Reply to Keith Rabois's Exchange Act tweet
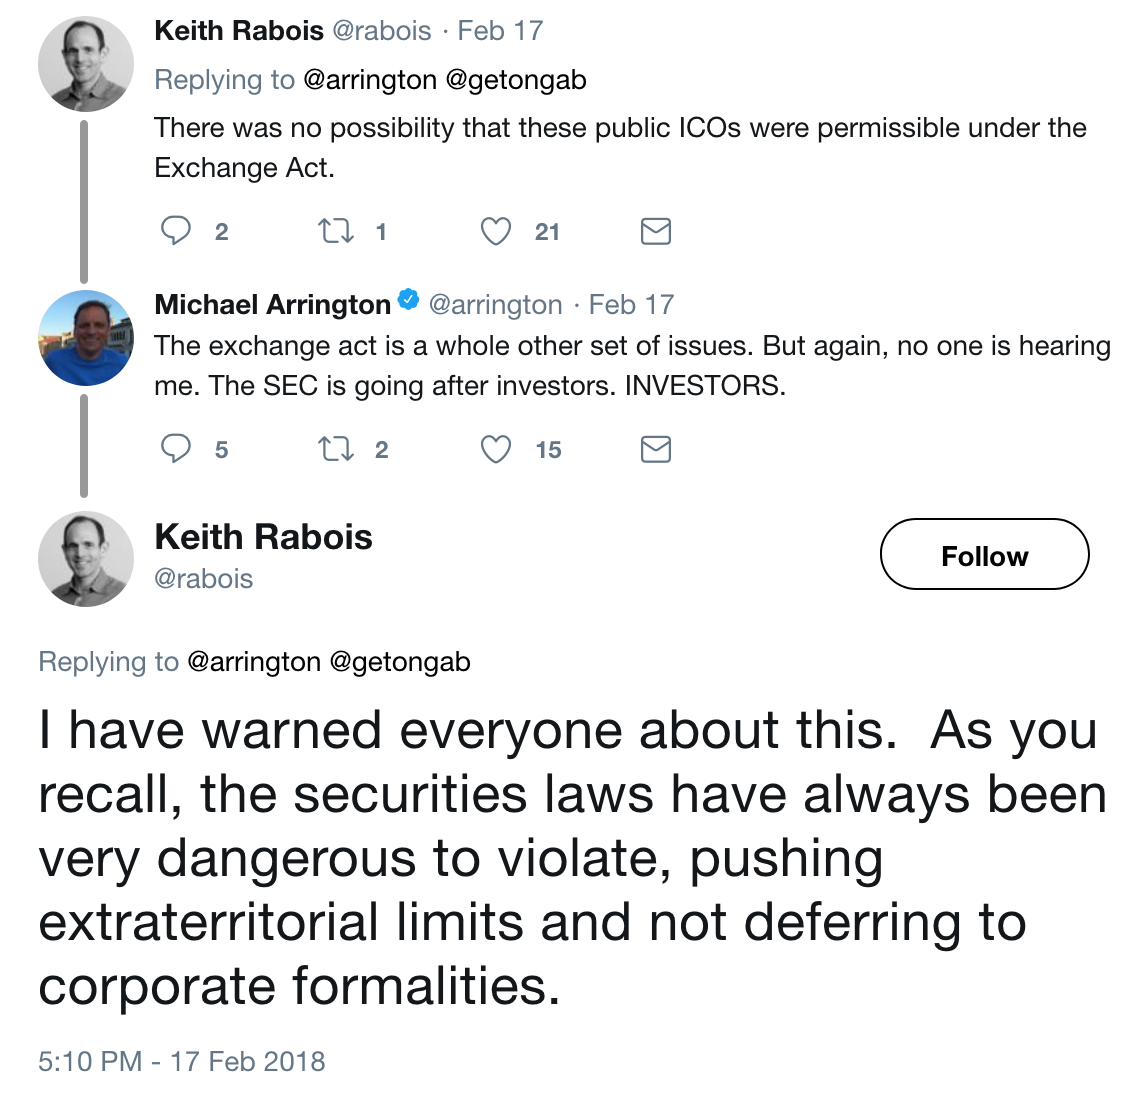The height and width of the screenshot is (1100, 1124). pyautogui.click(x=176, y=231)
